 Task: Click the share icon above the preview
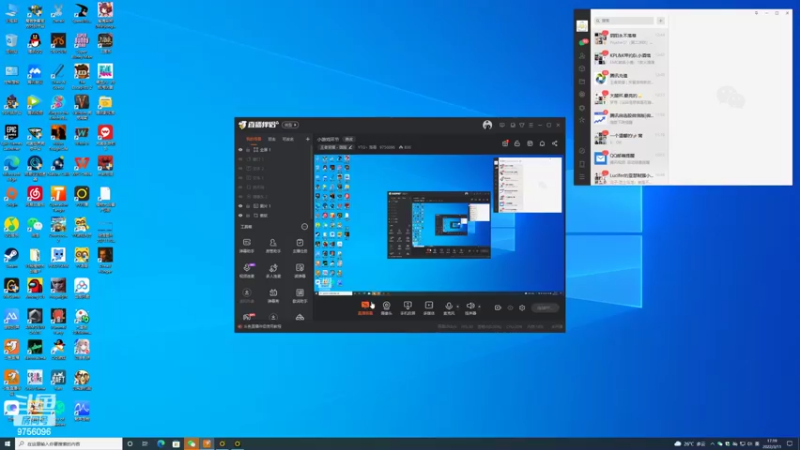555,143
